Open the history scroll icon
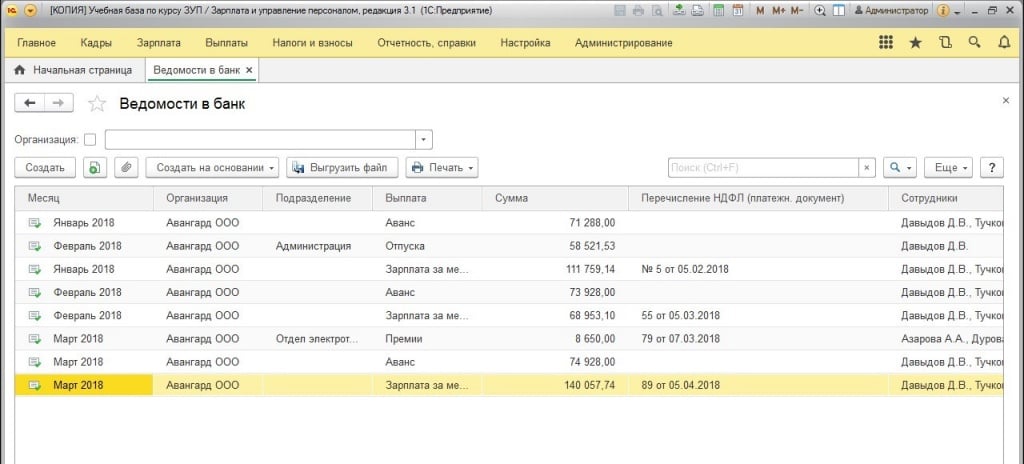The width and height of the screenshot is (1024, 464). pyautogui.click(x=945, y=43)
